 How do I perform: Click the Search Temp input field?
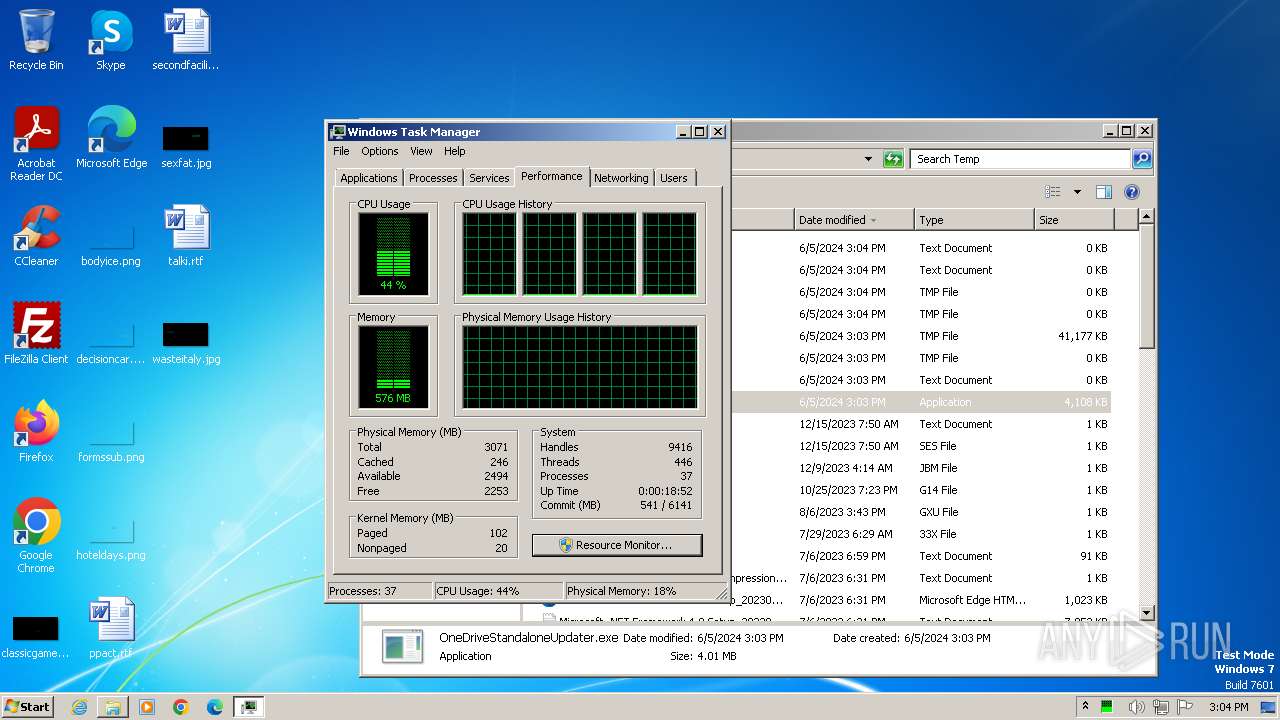1020,159
